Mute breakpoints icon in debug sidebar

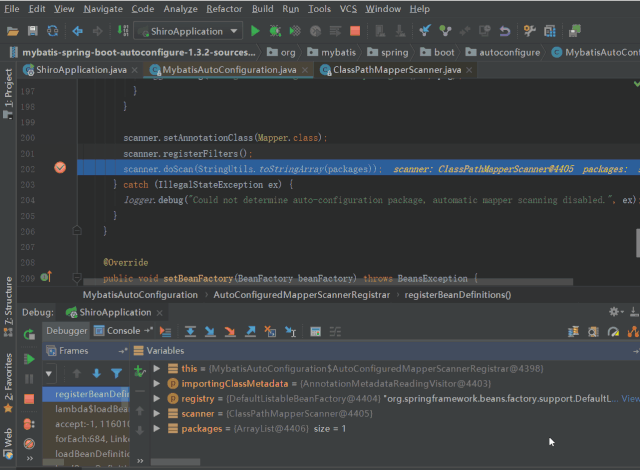29,443
